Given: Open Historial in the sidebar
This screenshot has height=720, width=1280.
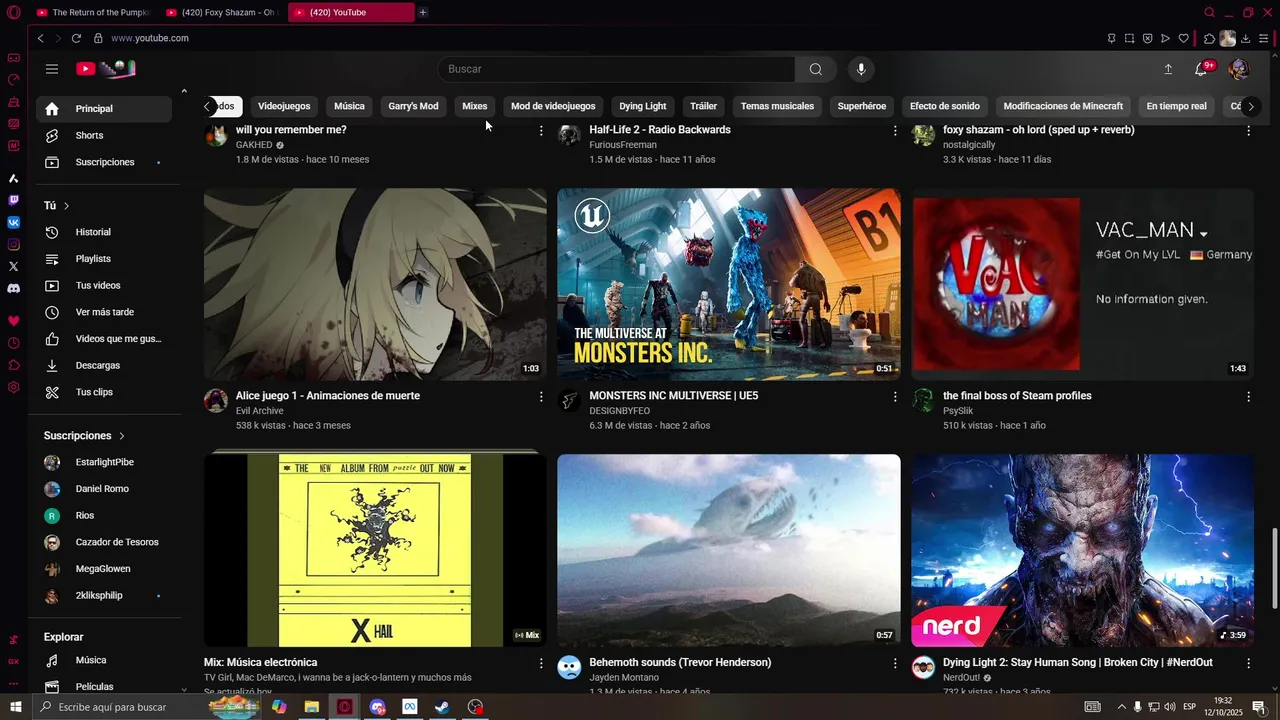Looking at the screenshot, I should 104,232.
